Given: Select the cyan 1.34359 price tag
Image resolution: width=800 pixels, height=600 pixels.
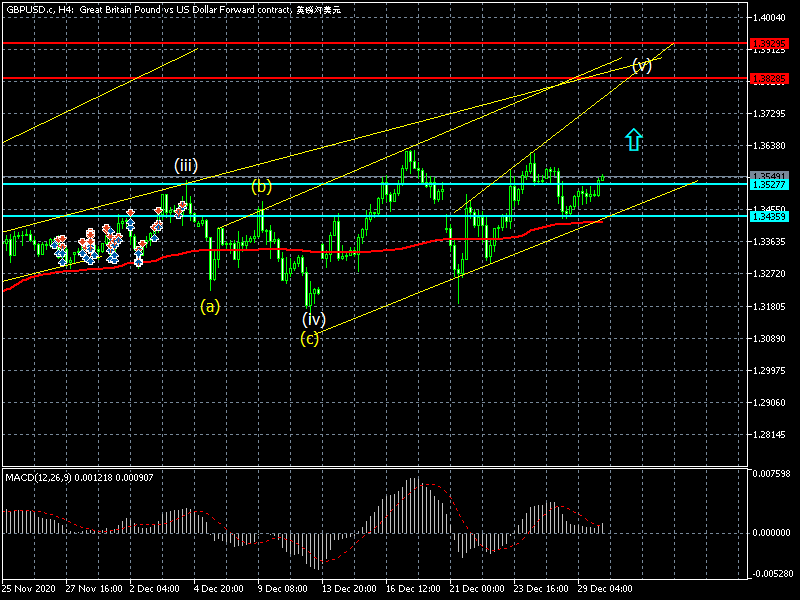Looking at the screenshot, I should 771,217.
